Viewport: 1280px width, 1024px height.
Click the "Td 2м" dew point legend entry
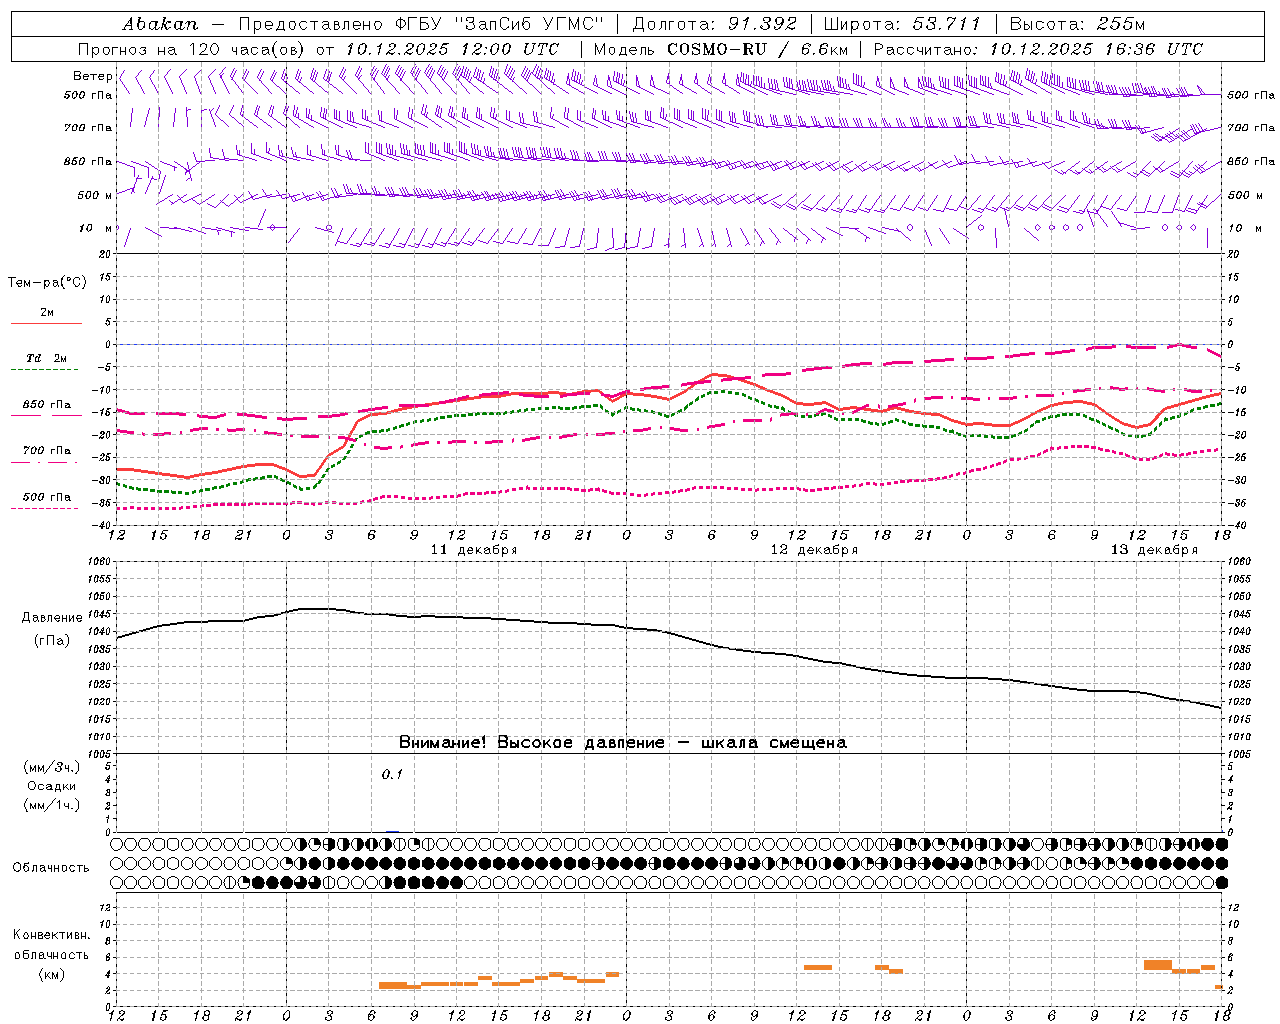pos(47,358)
